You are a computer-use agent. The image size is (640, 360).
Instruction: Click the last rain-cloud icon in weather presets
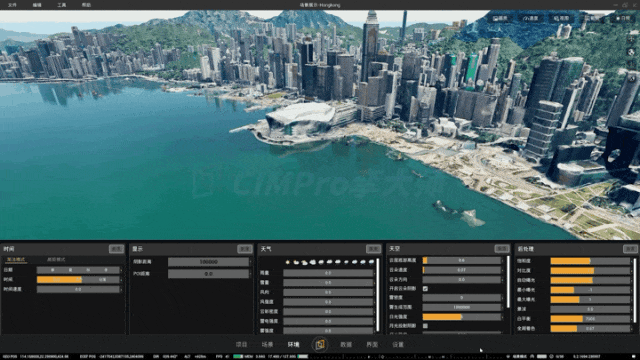pos(371,262)
